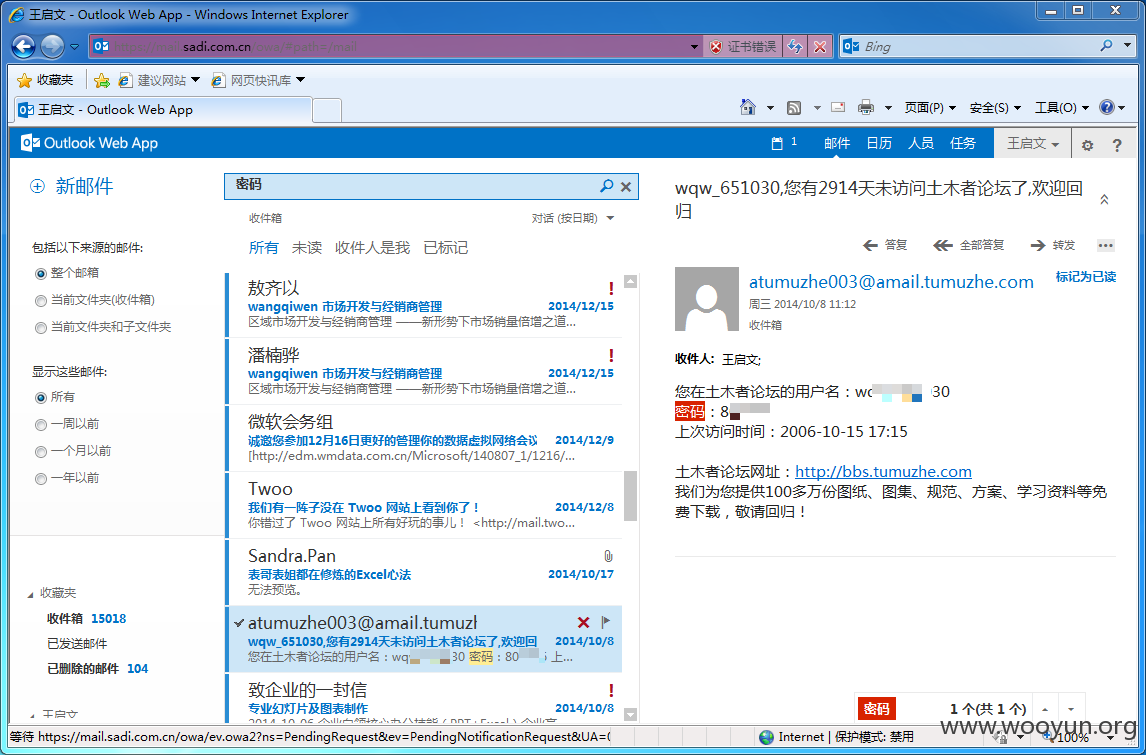Viewport: 1146px width, 755px height.
Task: Switch to 人员 in the top navigation
Action: 921,143
